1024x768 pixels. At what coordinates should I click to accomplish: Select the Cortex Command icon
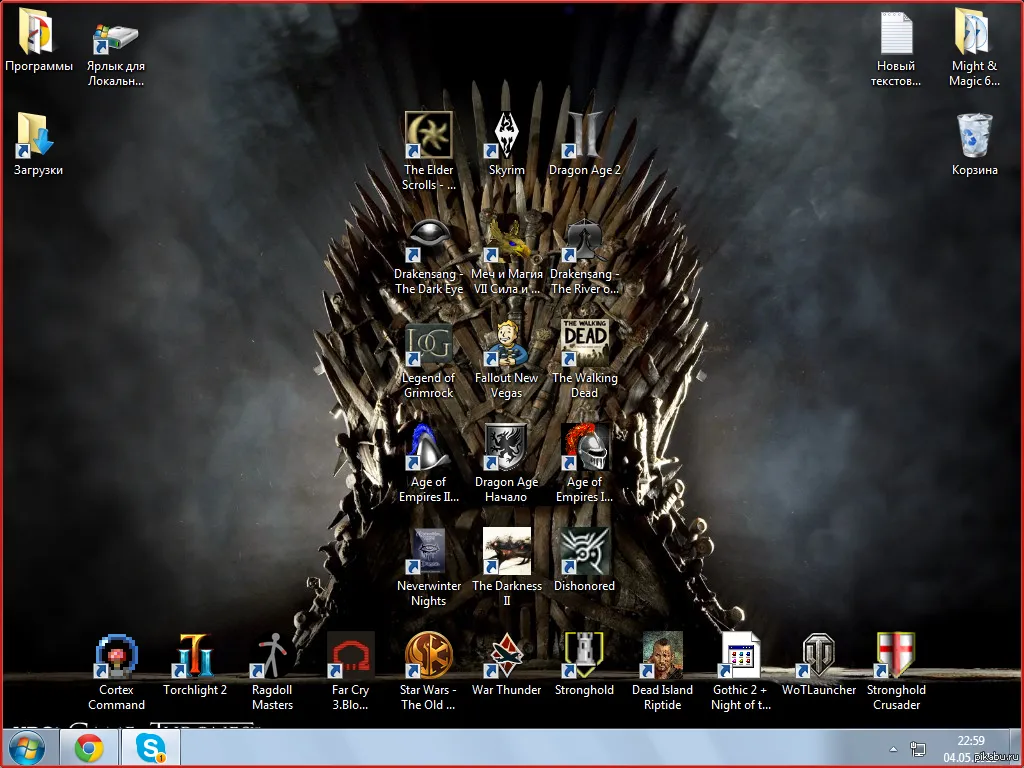(116, 655)
